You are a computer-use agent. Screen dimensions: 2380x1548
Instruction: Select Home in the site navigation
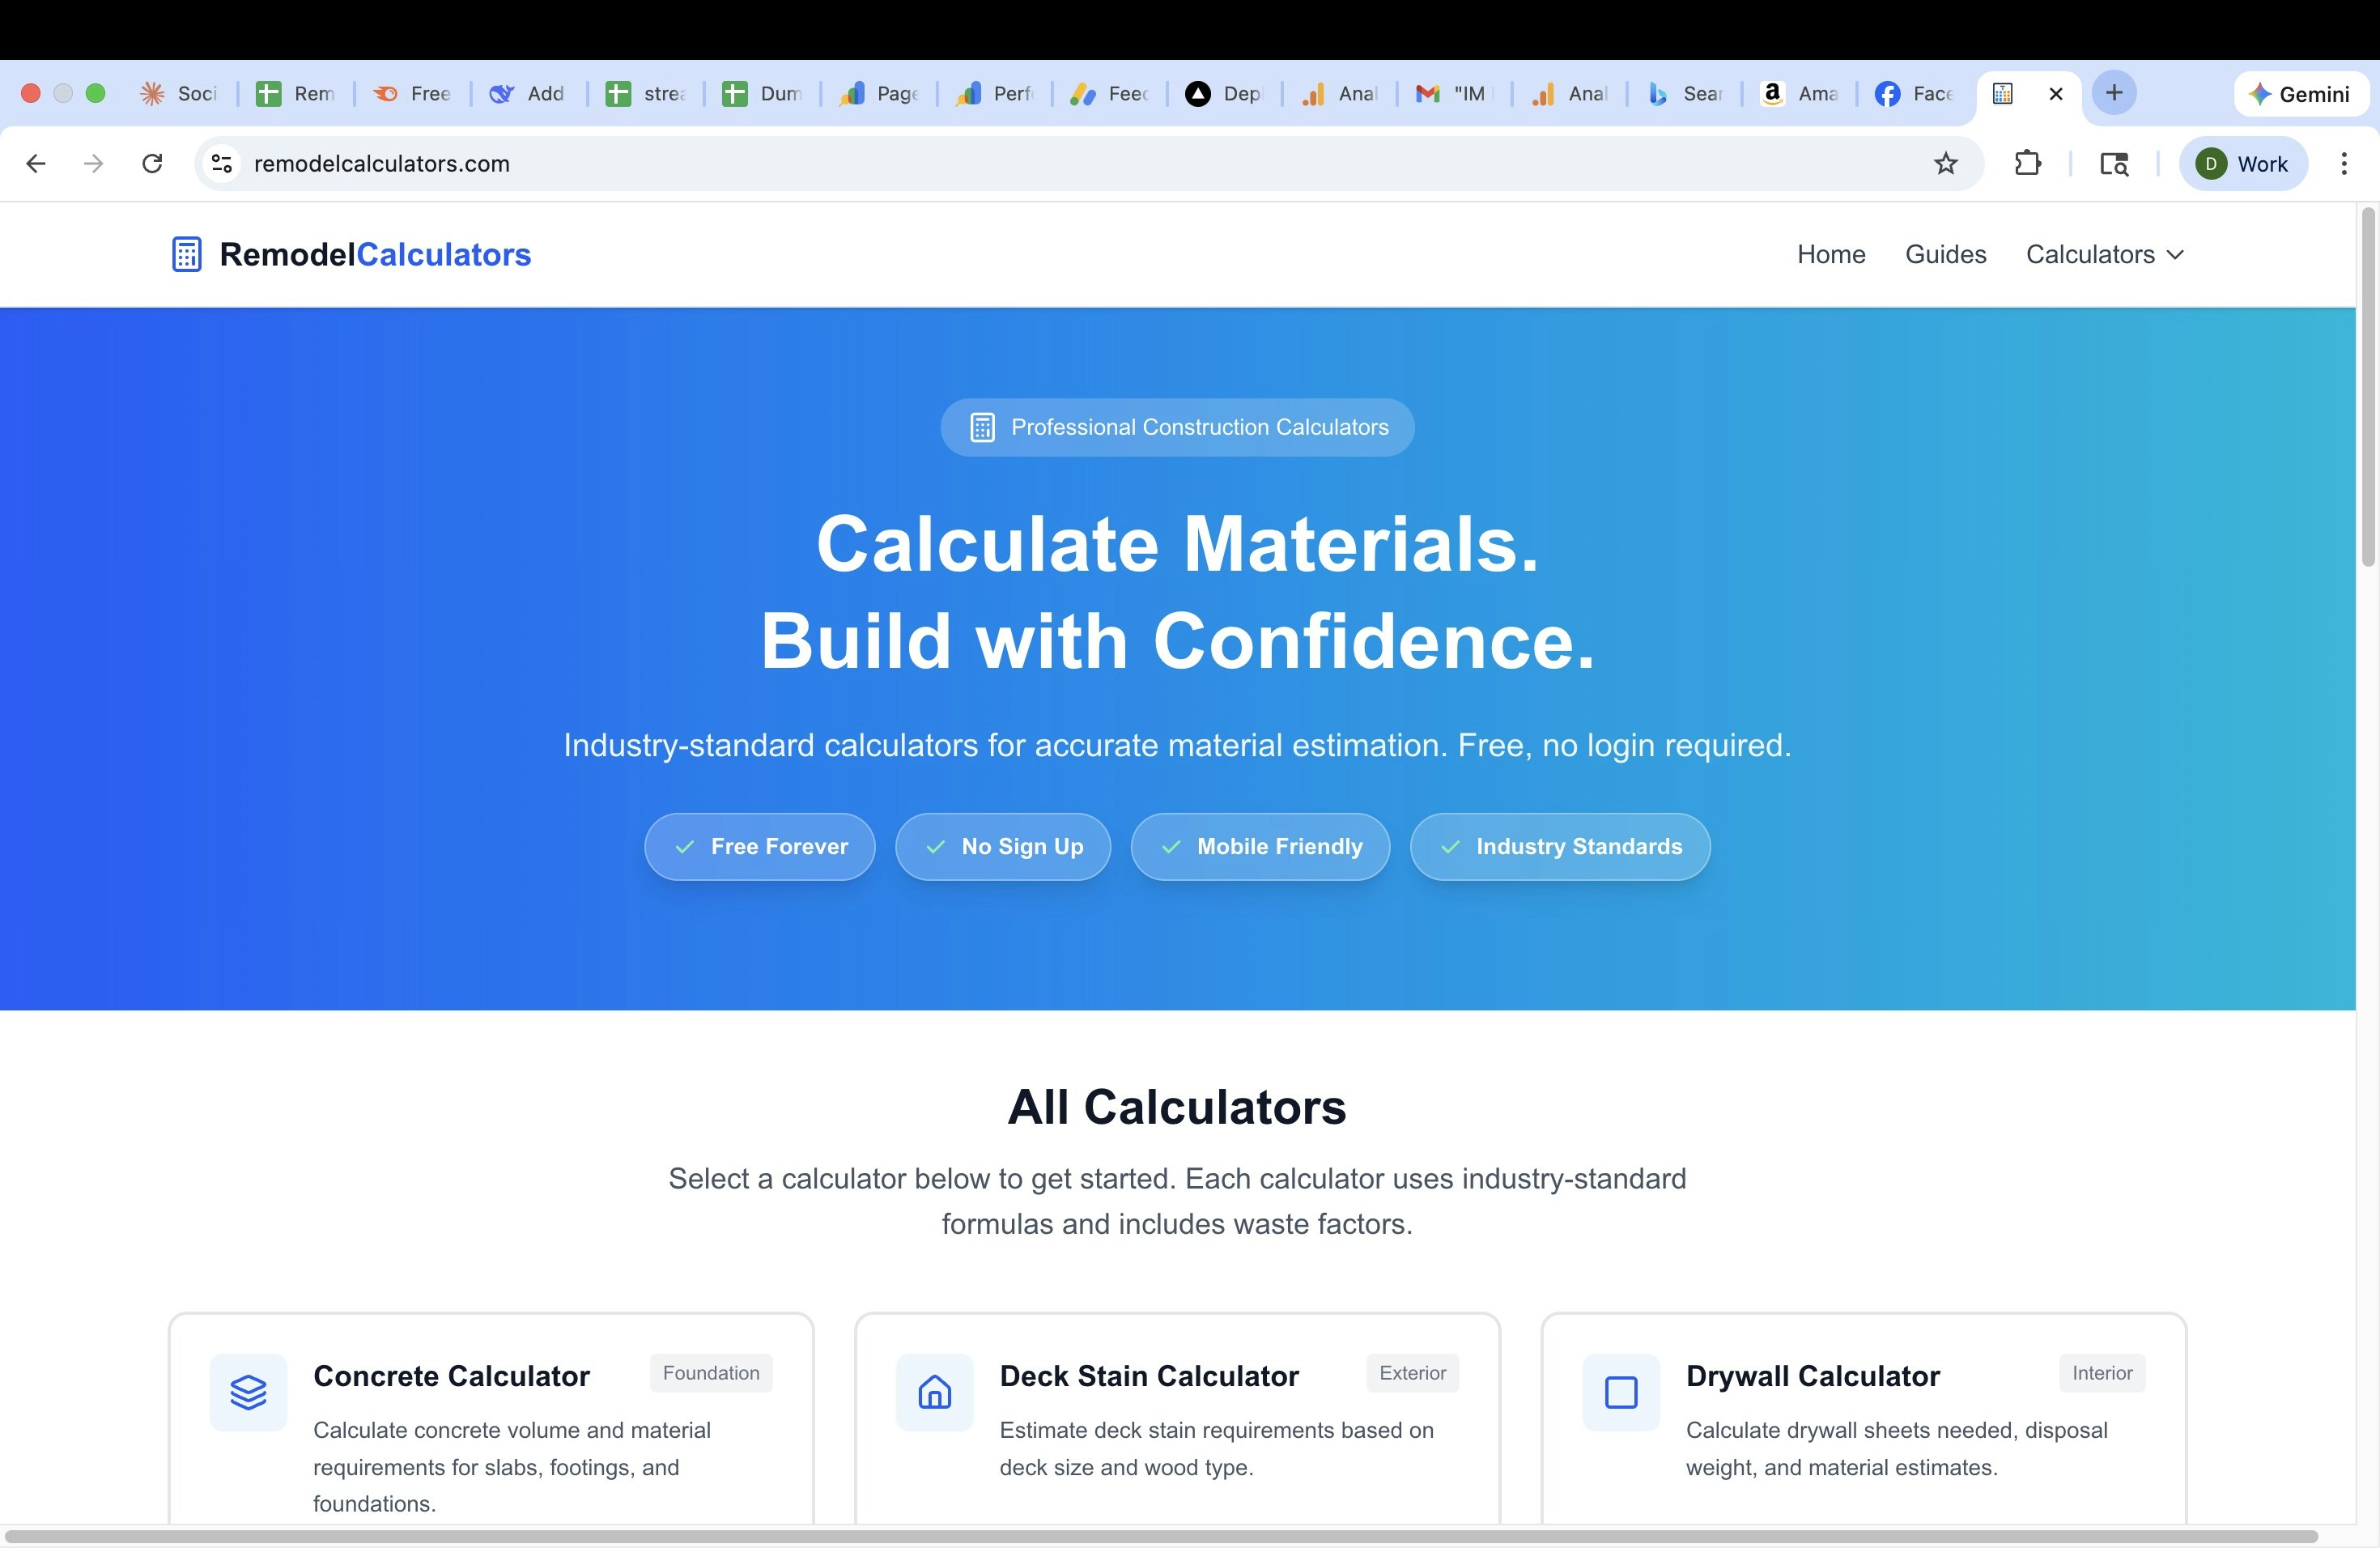click(x=1830, y=254)
